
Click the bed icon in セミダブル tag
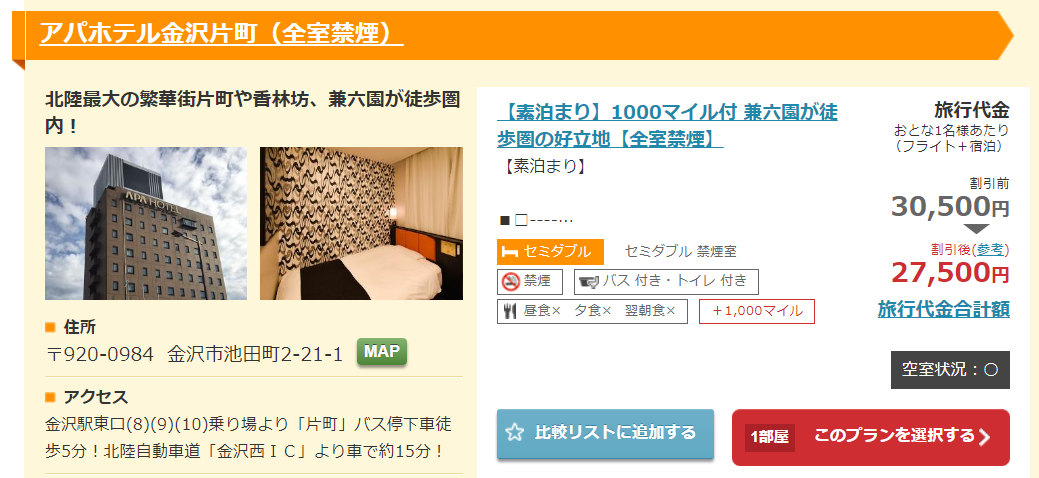click(x=510, y=252)
